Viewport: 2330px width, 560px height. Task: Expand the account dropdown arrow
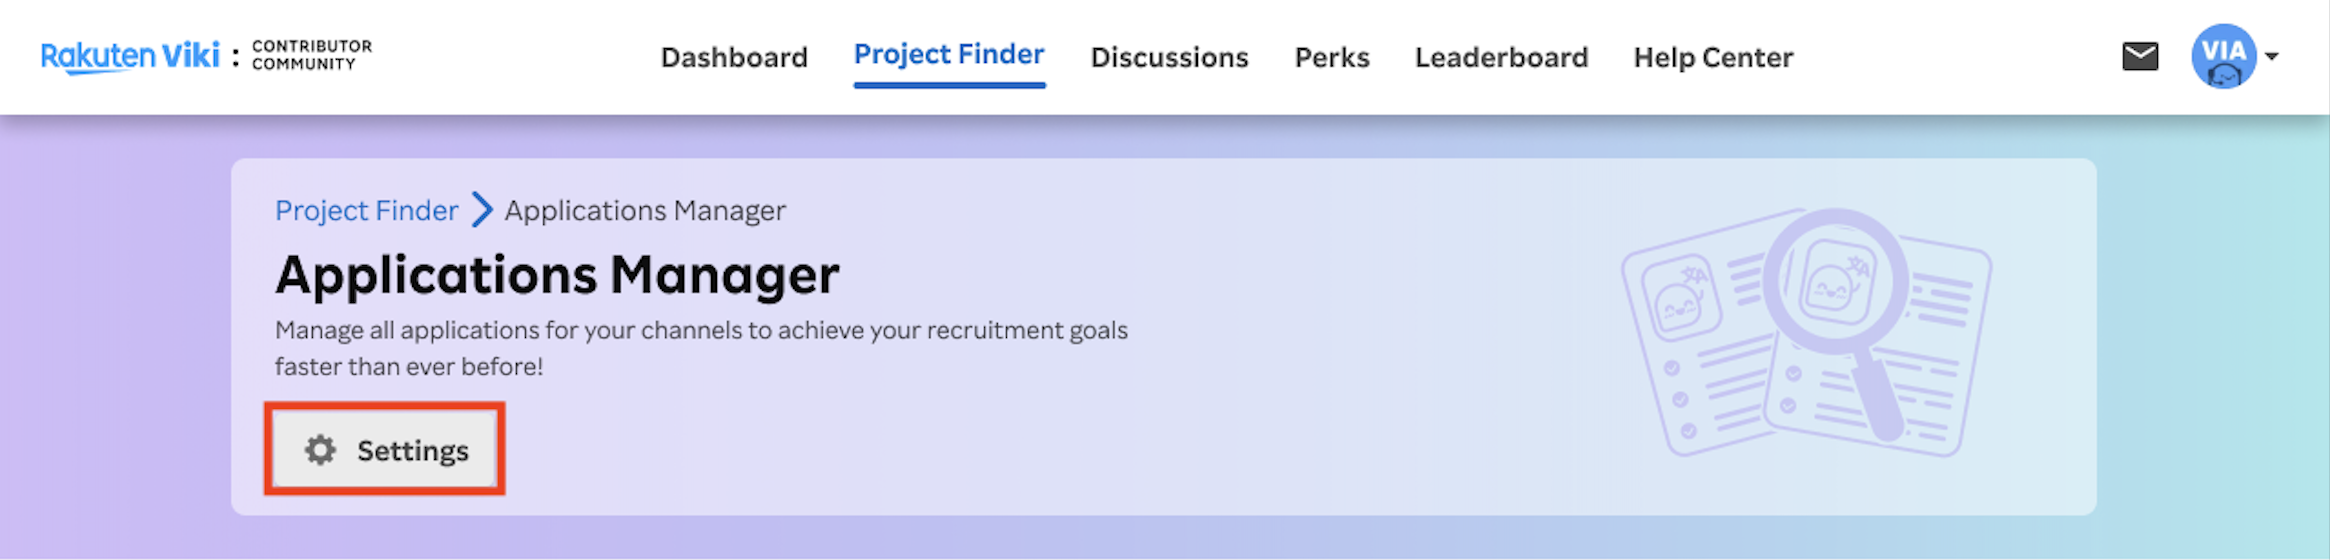(2272, 56)
